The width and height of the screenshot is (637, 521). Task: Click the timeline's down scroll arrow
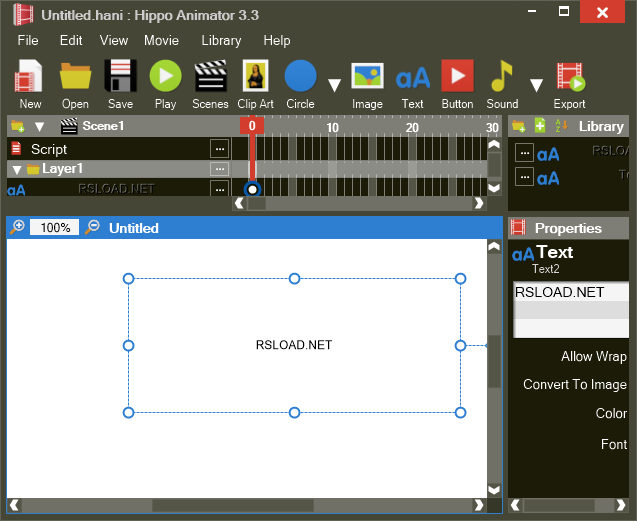click(x=494, y=188)
